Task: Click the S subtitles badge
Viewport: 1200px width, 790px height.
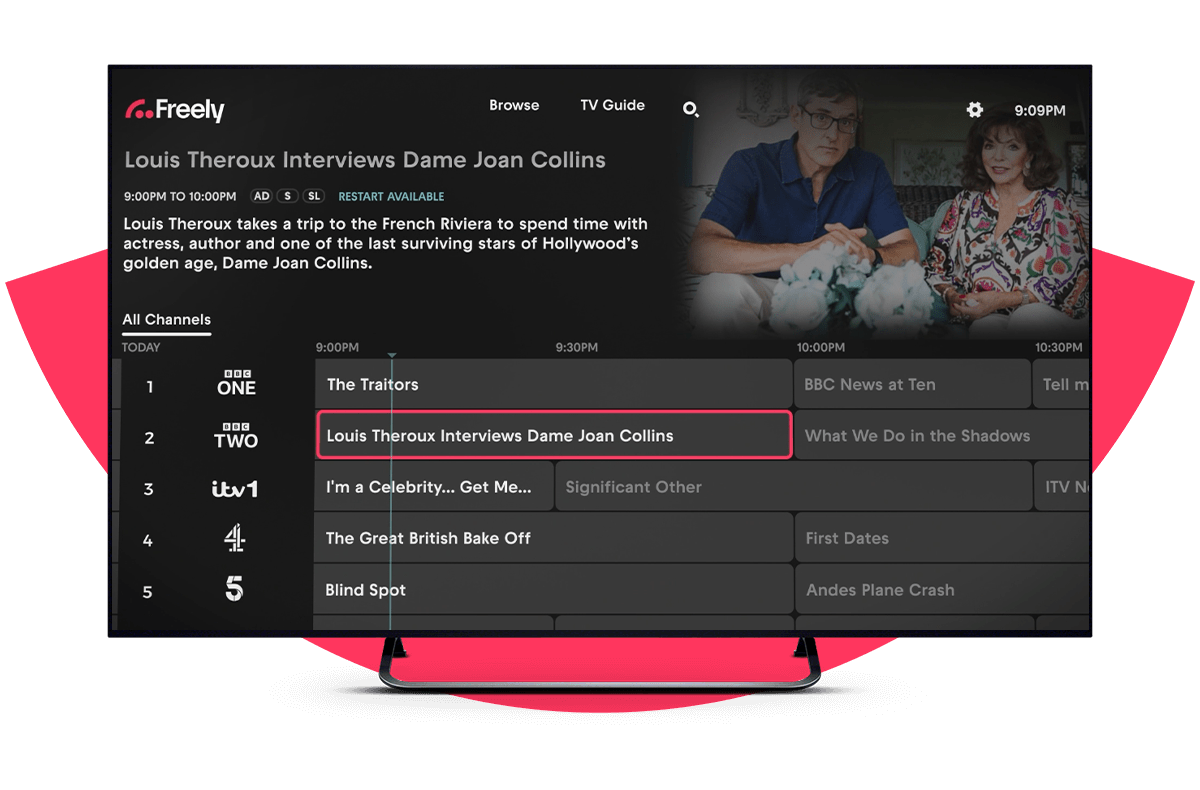Action: coord(289,196)
